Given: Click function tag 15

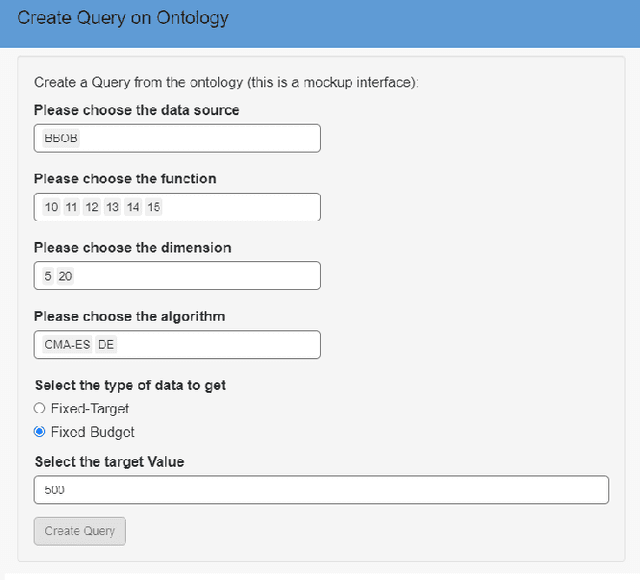Looking at the screenshot, I should pyautogui.click(x=153, y=207).
